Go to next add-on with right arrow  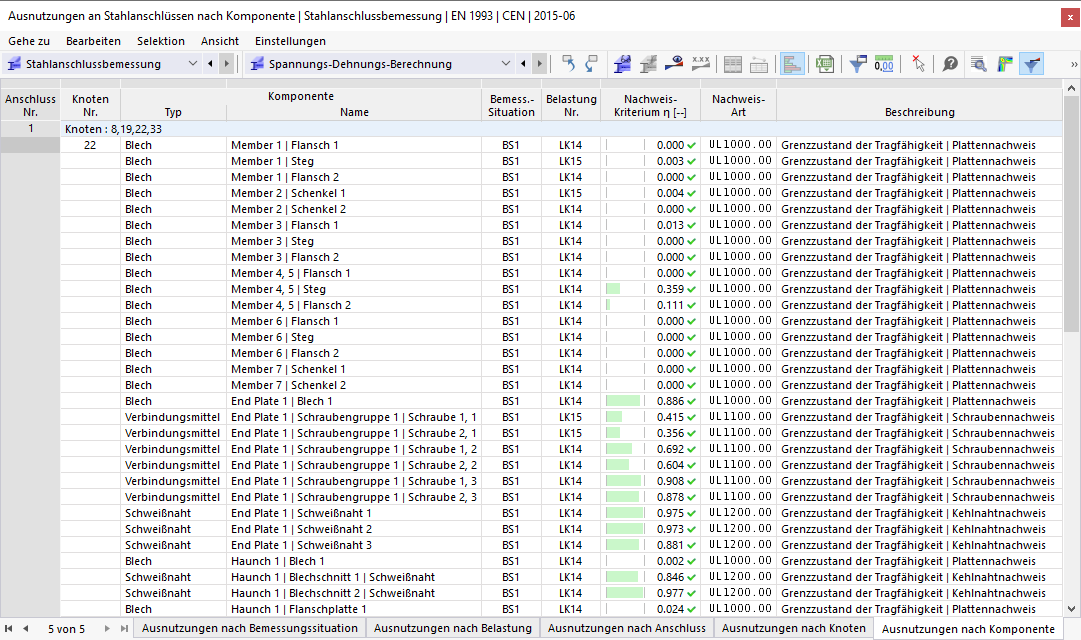227,64
